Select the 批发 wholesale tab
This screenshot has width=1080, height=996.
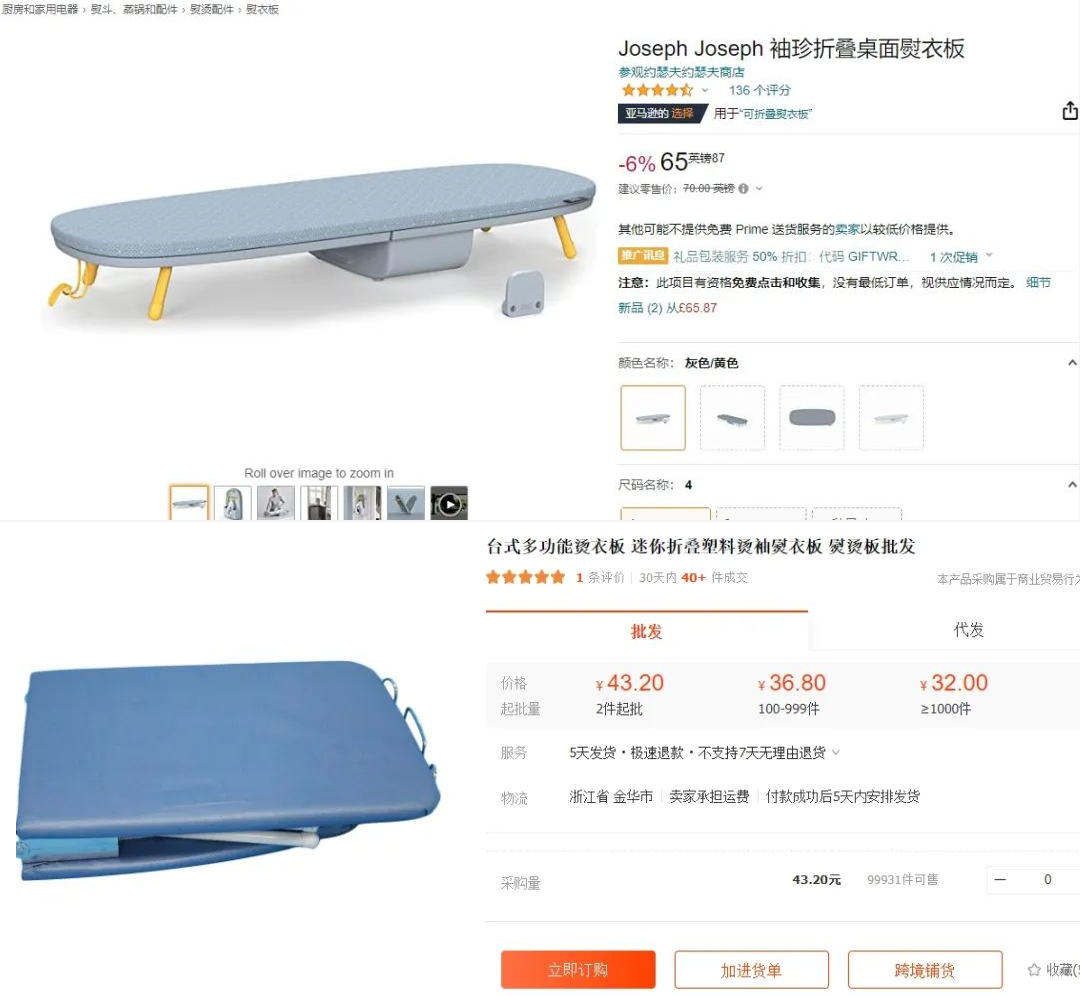pyautogui.click(x=646, y=631)
